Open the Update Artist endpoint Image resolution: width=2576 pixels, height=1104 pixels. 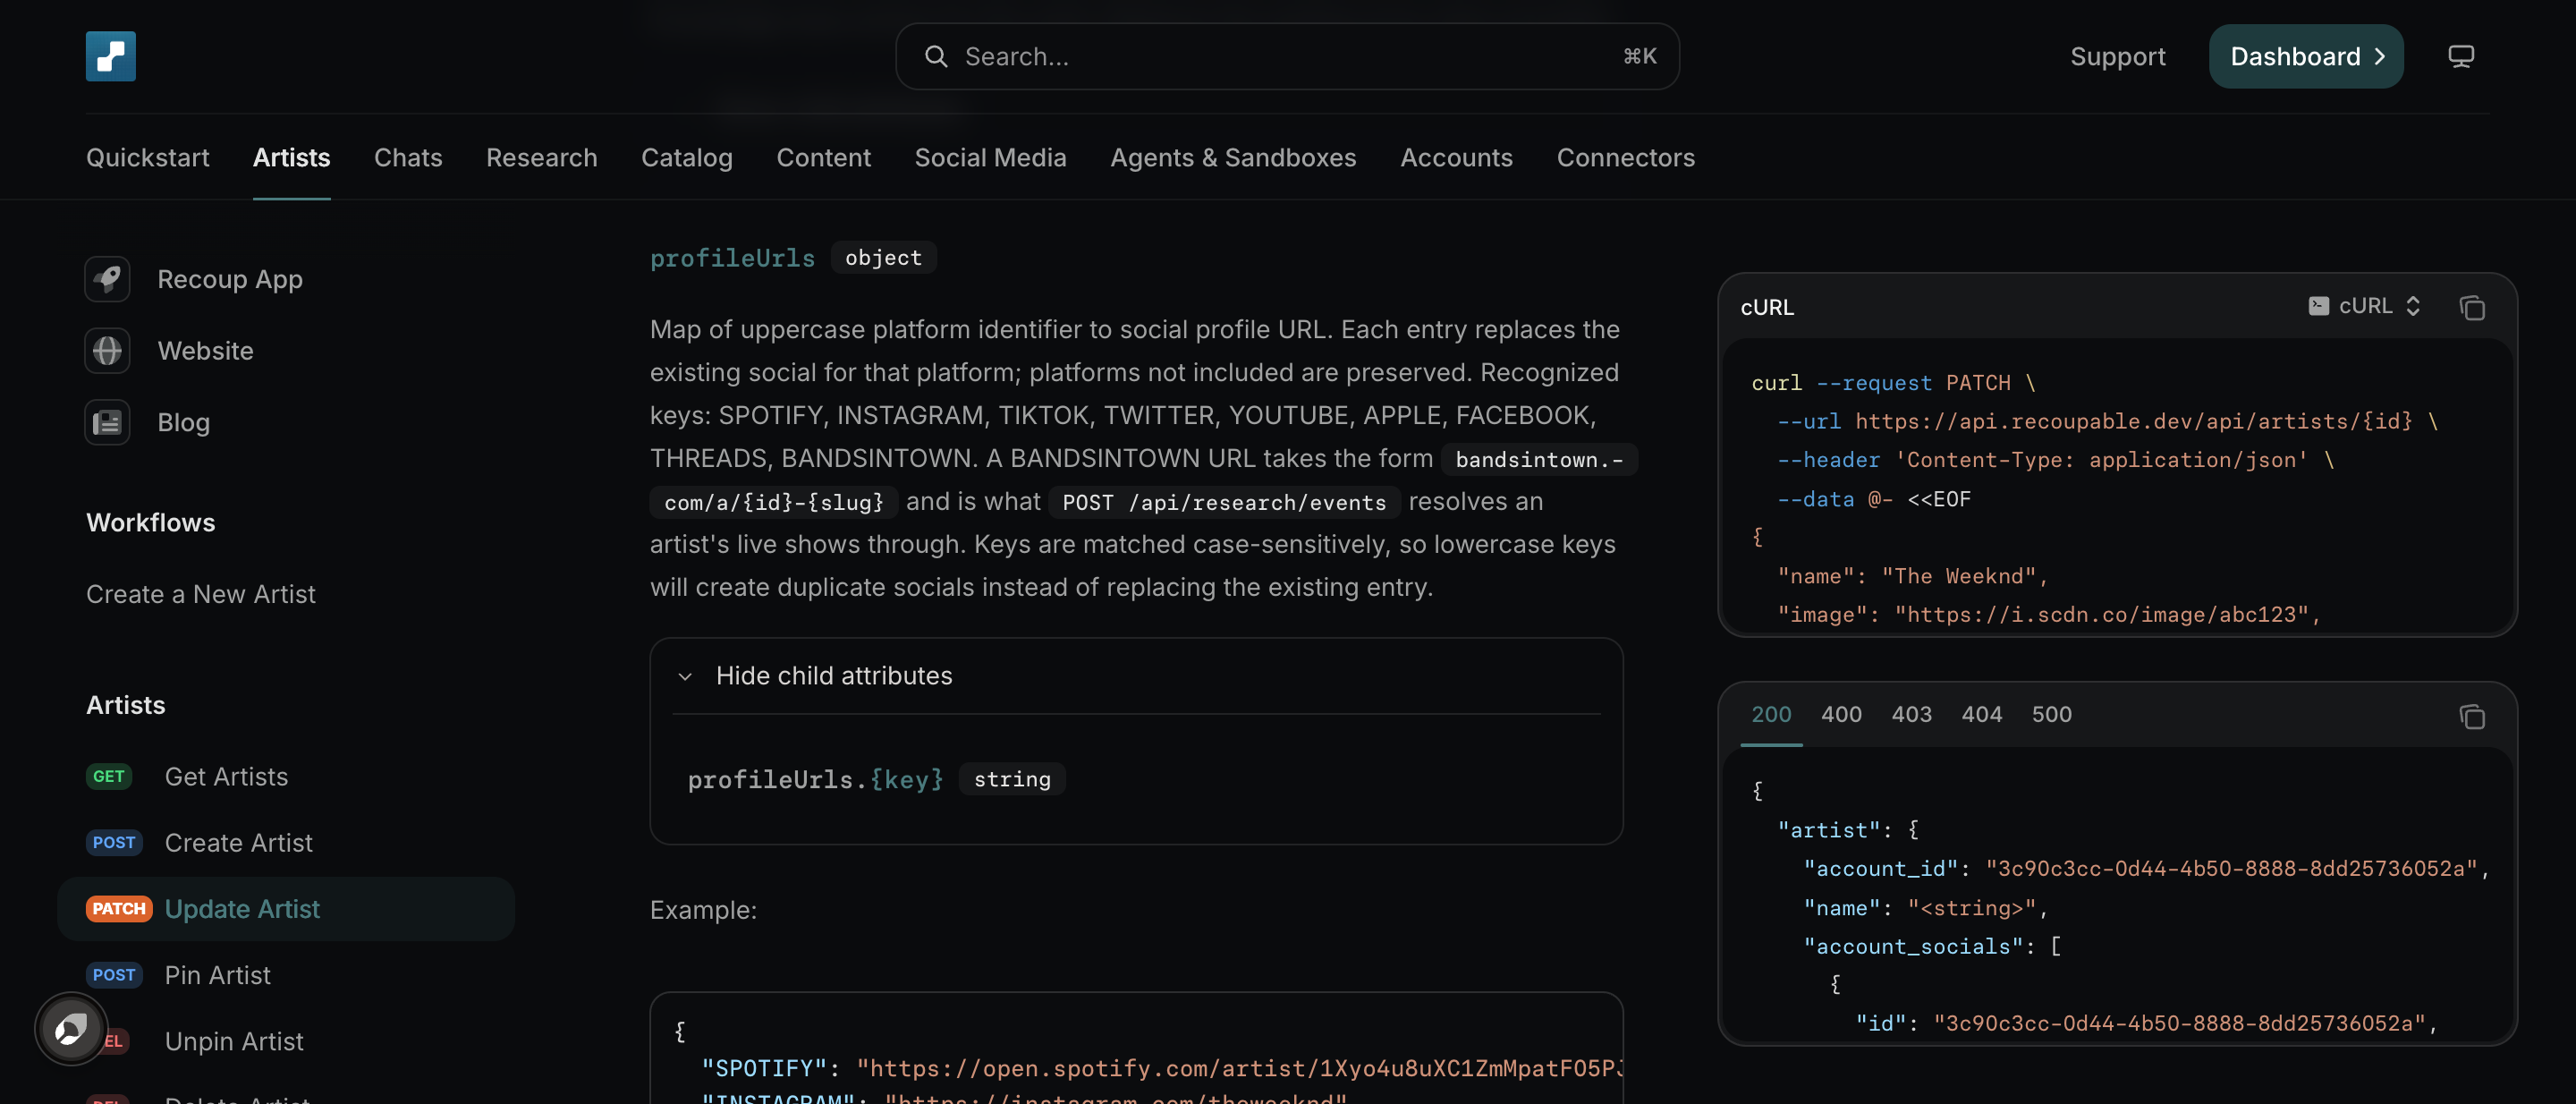[x=286, y=908]
